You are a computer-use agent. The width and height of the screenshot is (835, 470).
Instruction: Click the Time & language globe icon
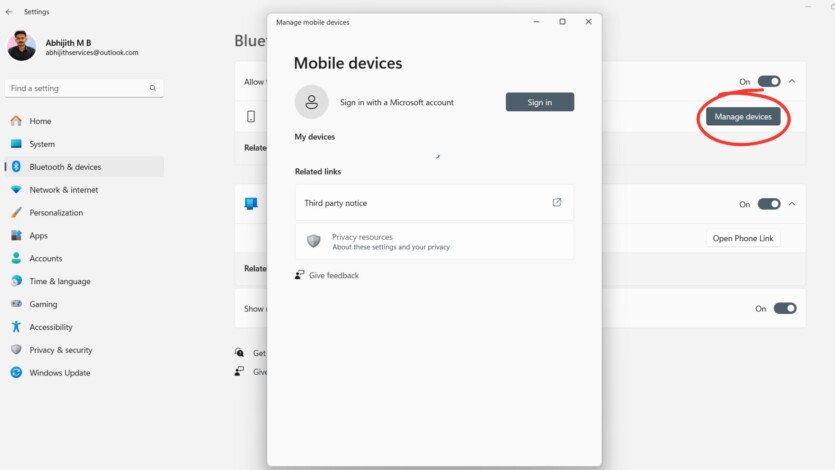click(16, 281)
